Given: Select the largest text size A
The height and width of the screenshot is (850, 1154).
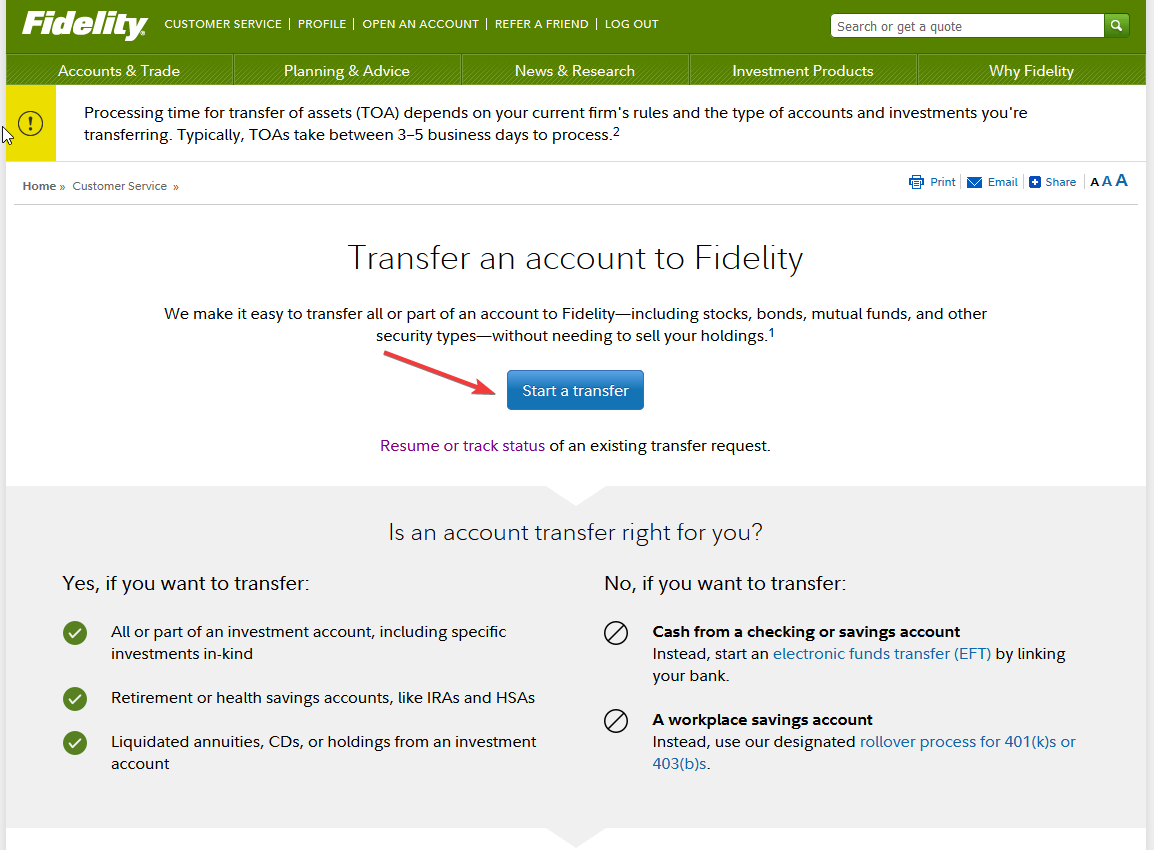Looking at the screenshot, I should (1121, 180).
